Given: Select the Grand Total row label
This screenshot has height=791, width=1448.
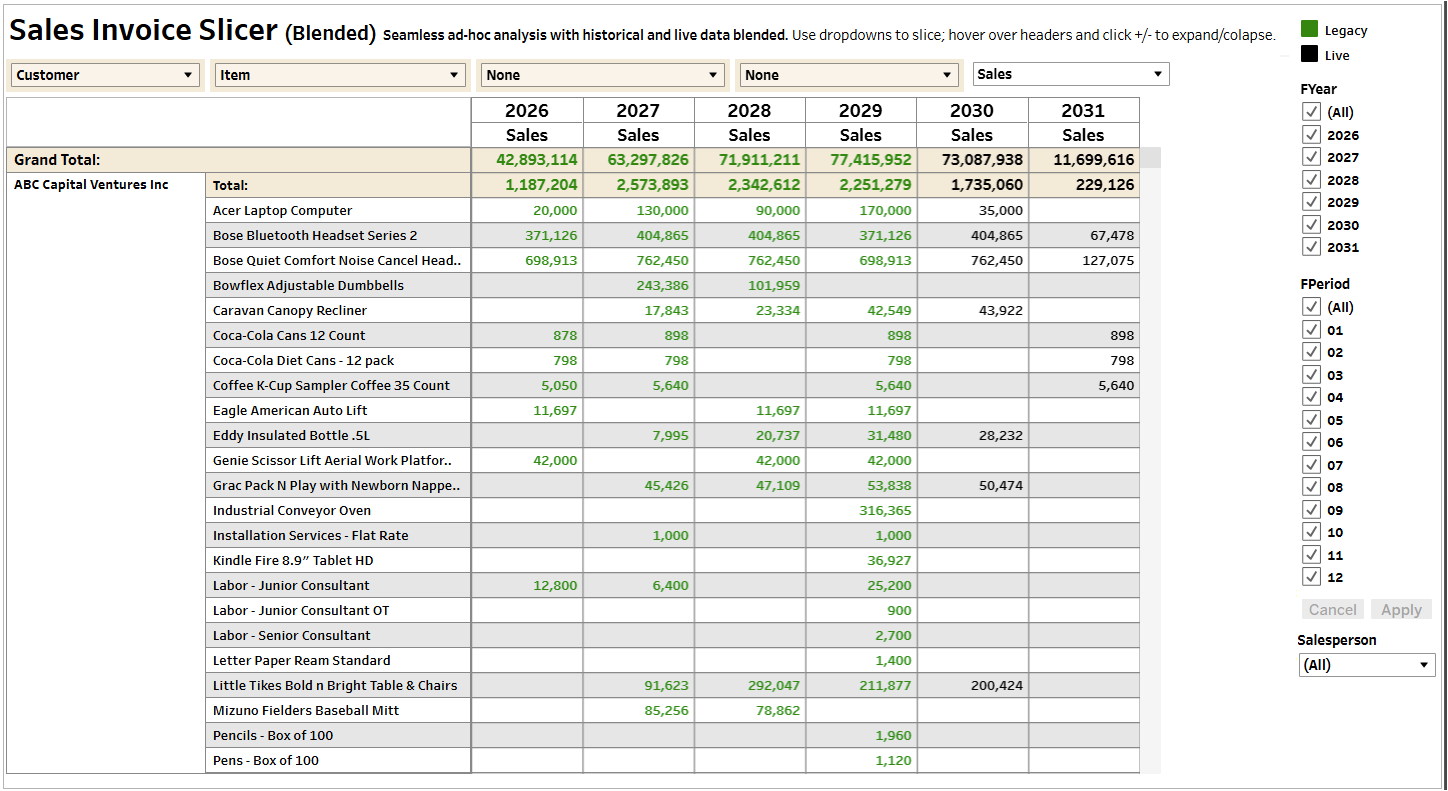Looking at the screenshot, I should 57,160.
